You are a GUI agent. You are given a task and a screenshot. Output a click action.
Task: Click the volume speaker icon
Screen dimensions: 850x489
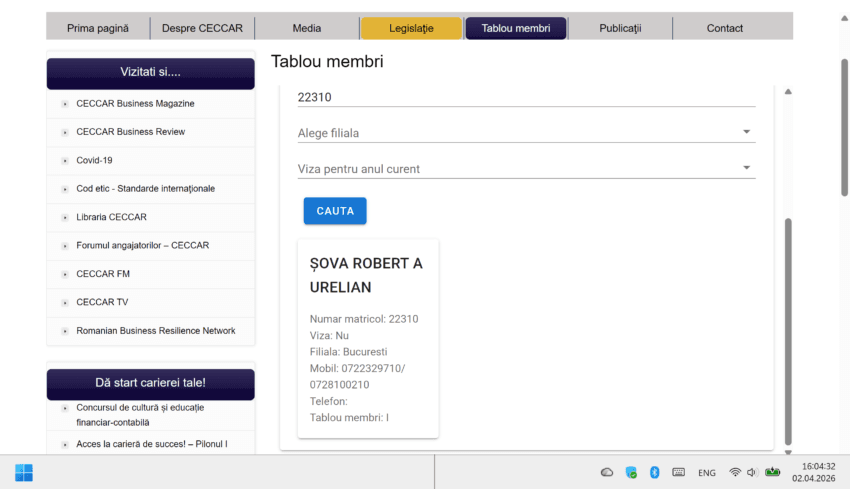(x=752, y=472)
